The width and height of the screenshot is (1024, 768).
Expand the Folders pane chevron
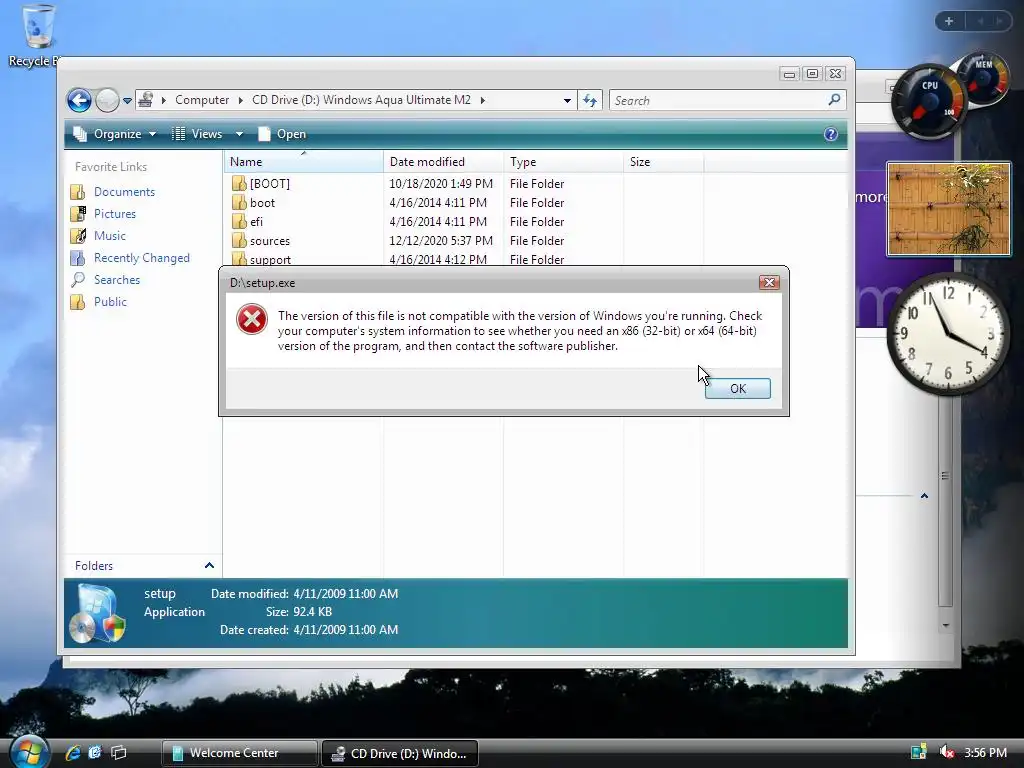(209, 566)
